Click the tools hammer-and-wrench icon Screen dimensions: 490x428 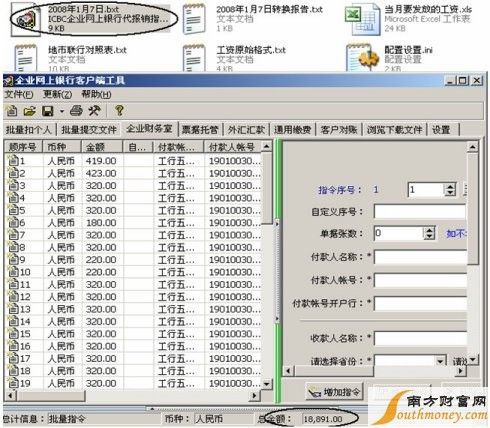click(94, 111)
